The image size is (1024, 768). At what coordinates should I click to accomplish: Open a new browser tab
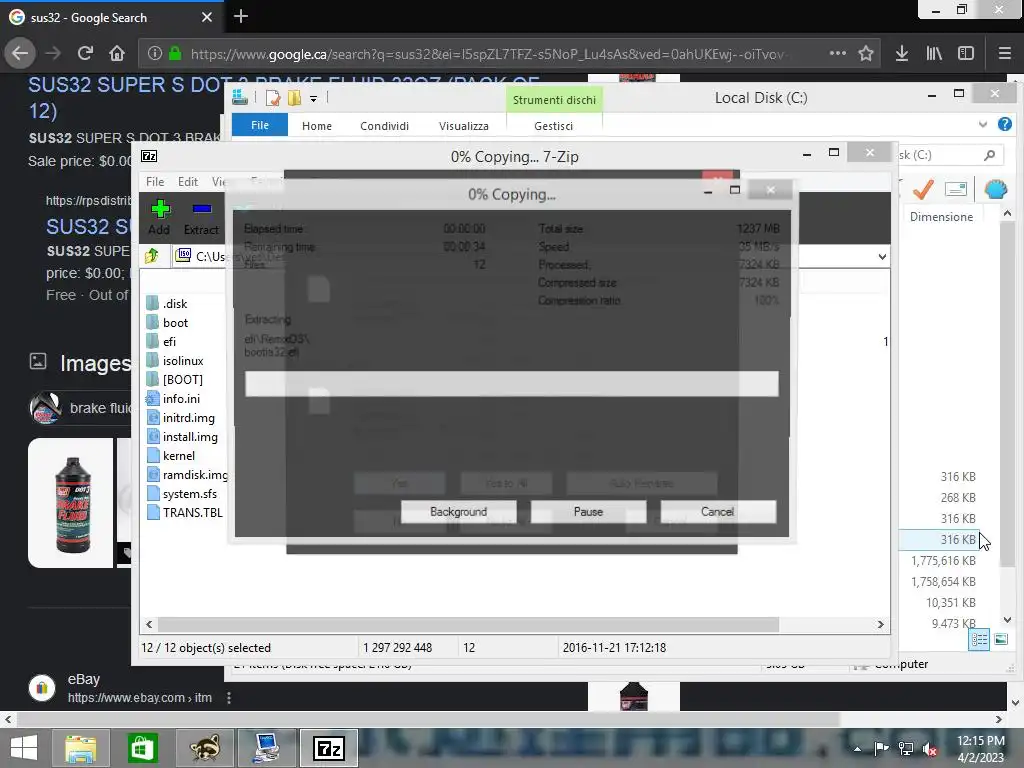click(240, 16)
